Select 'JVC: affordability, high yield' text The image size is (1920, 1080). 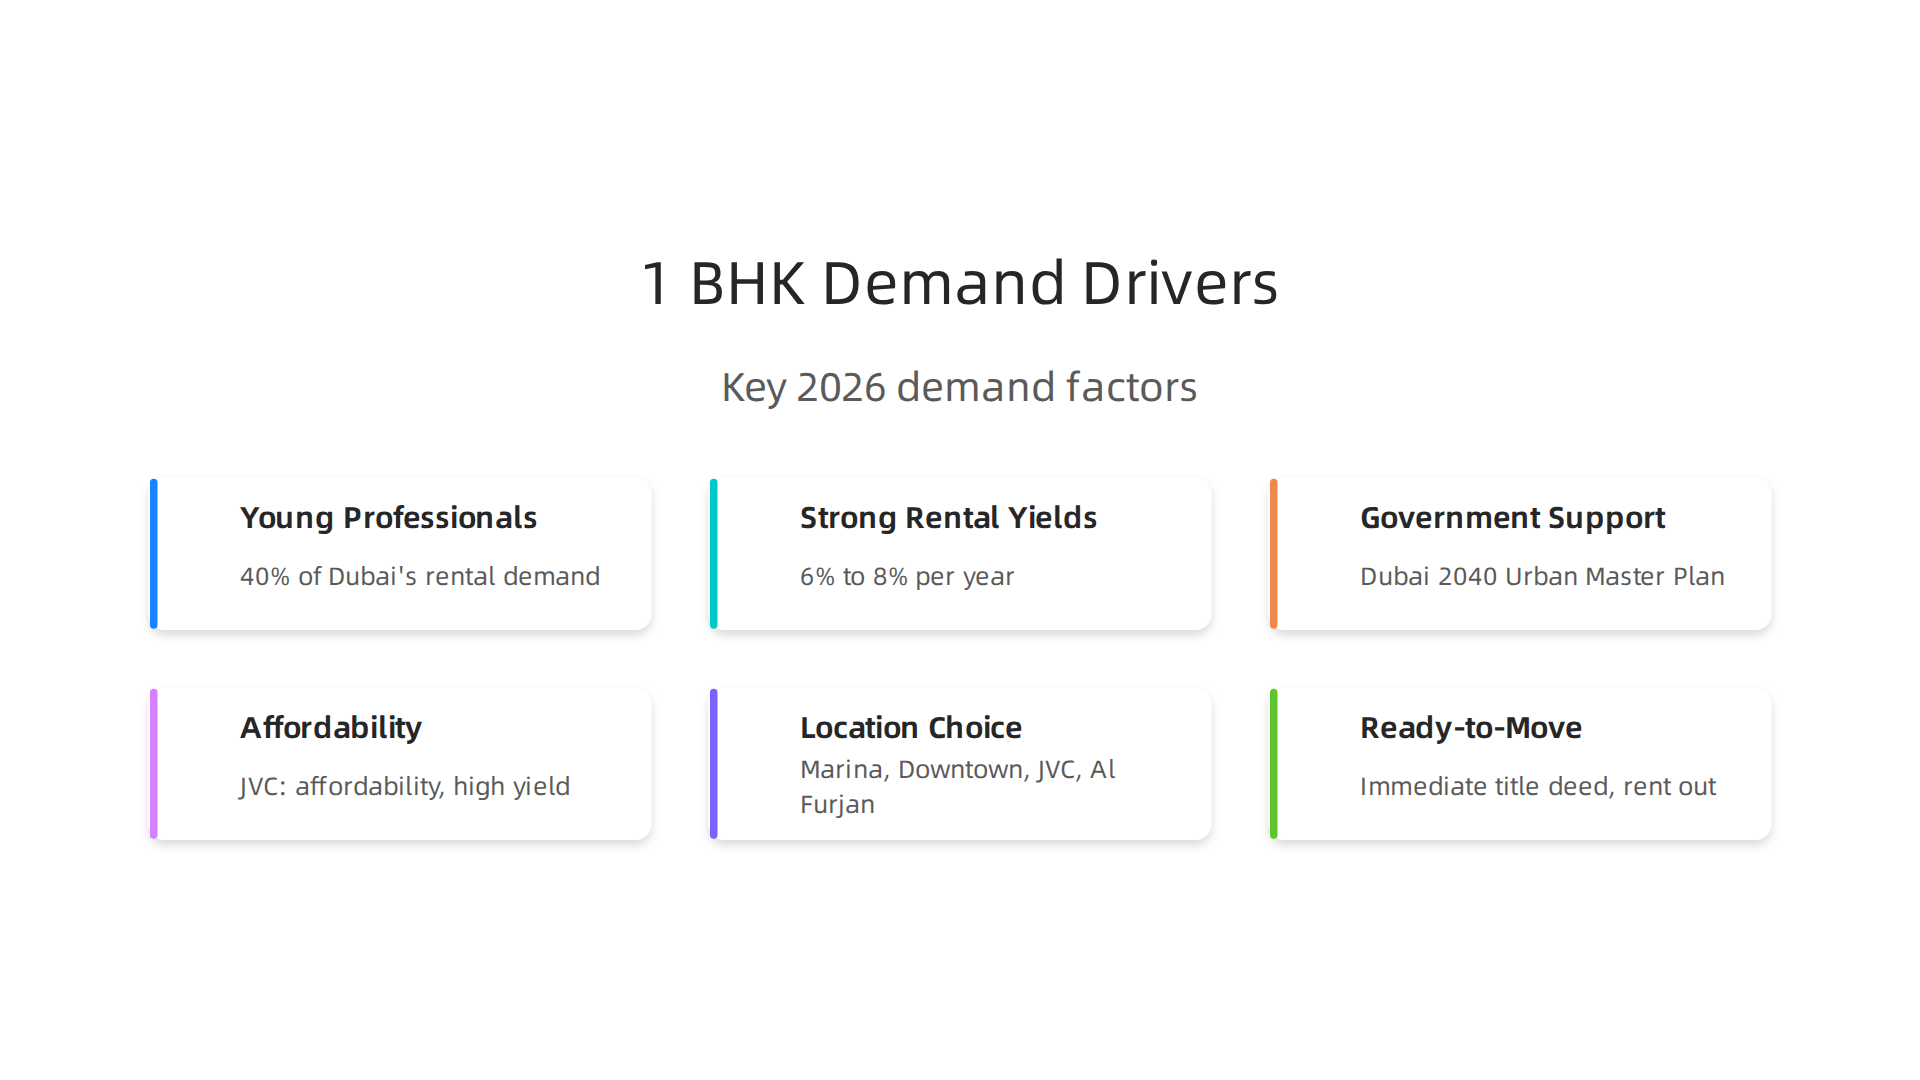405,787
